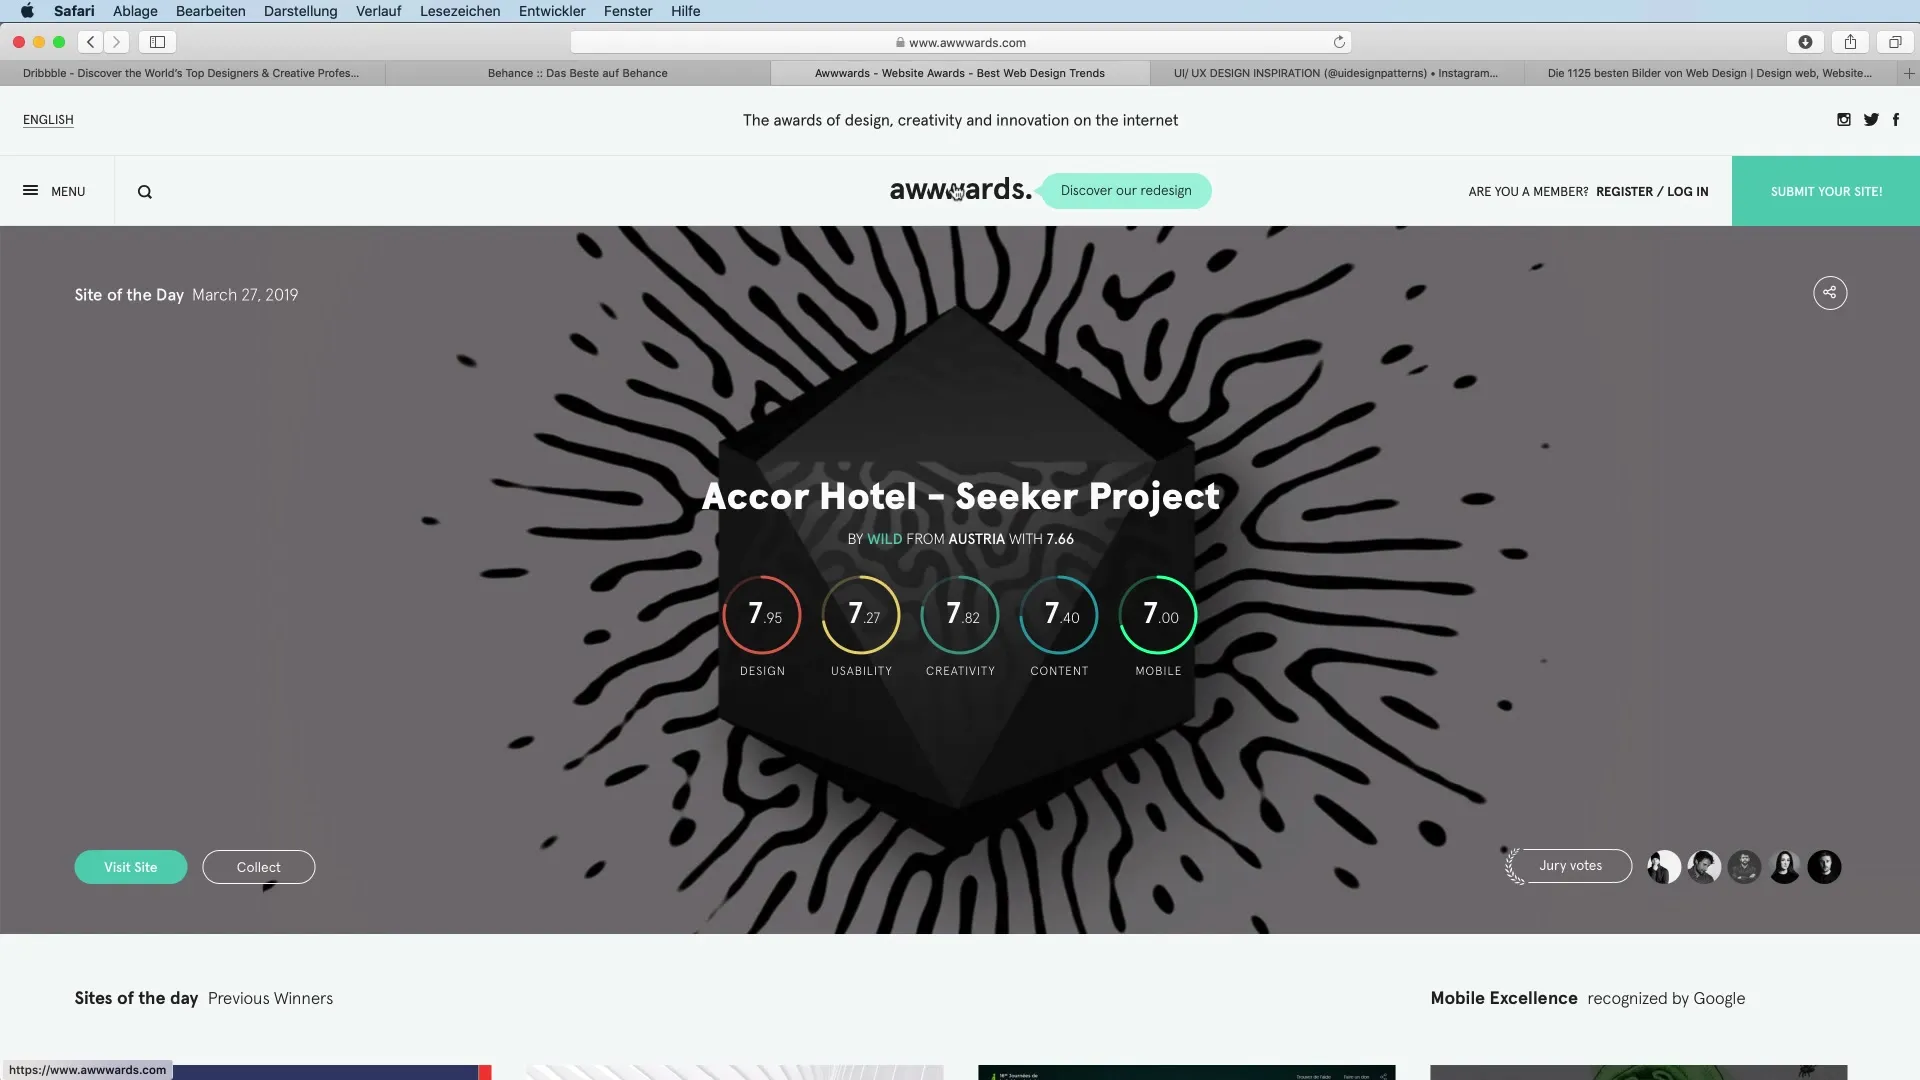Open the Hilfe menu
1920x1080 pixels.
pos(685,11)
